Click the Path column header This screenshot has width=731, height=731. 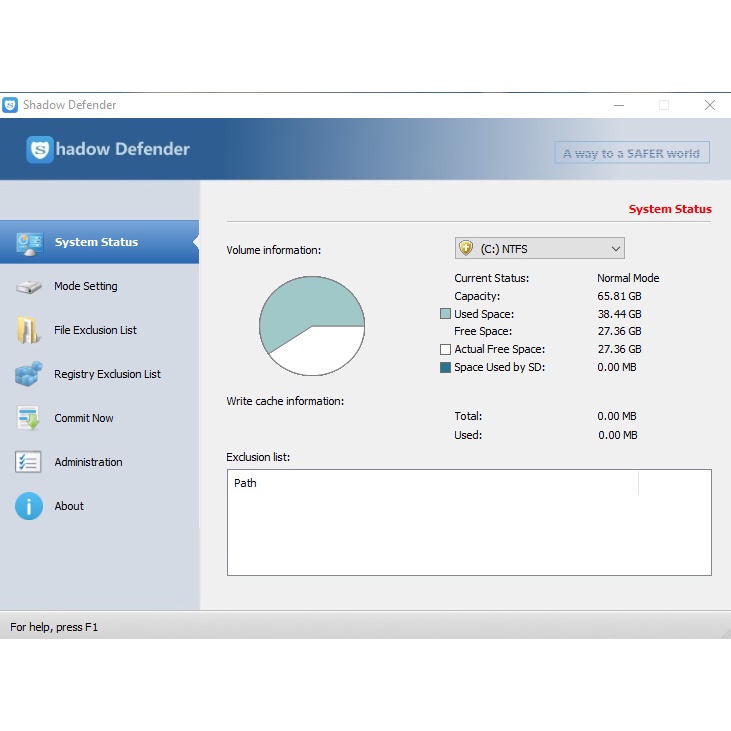point(245,483)
